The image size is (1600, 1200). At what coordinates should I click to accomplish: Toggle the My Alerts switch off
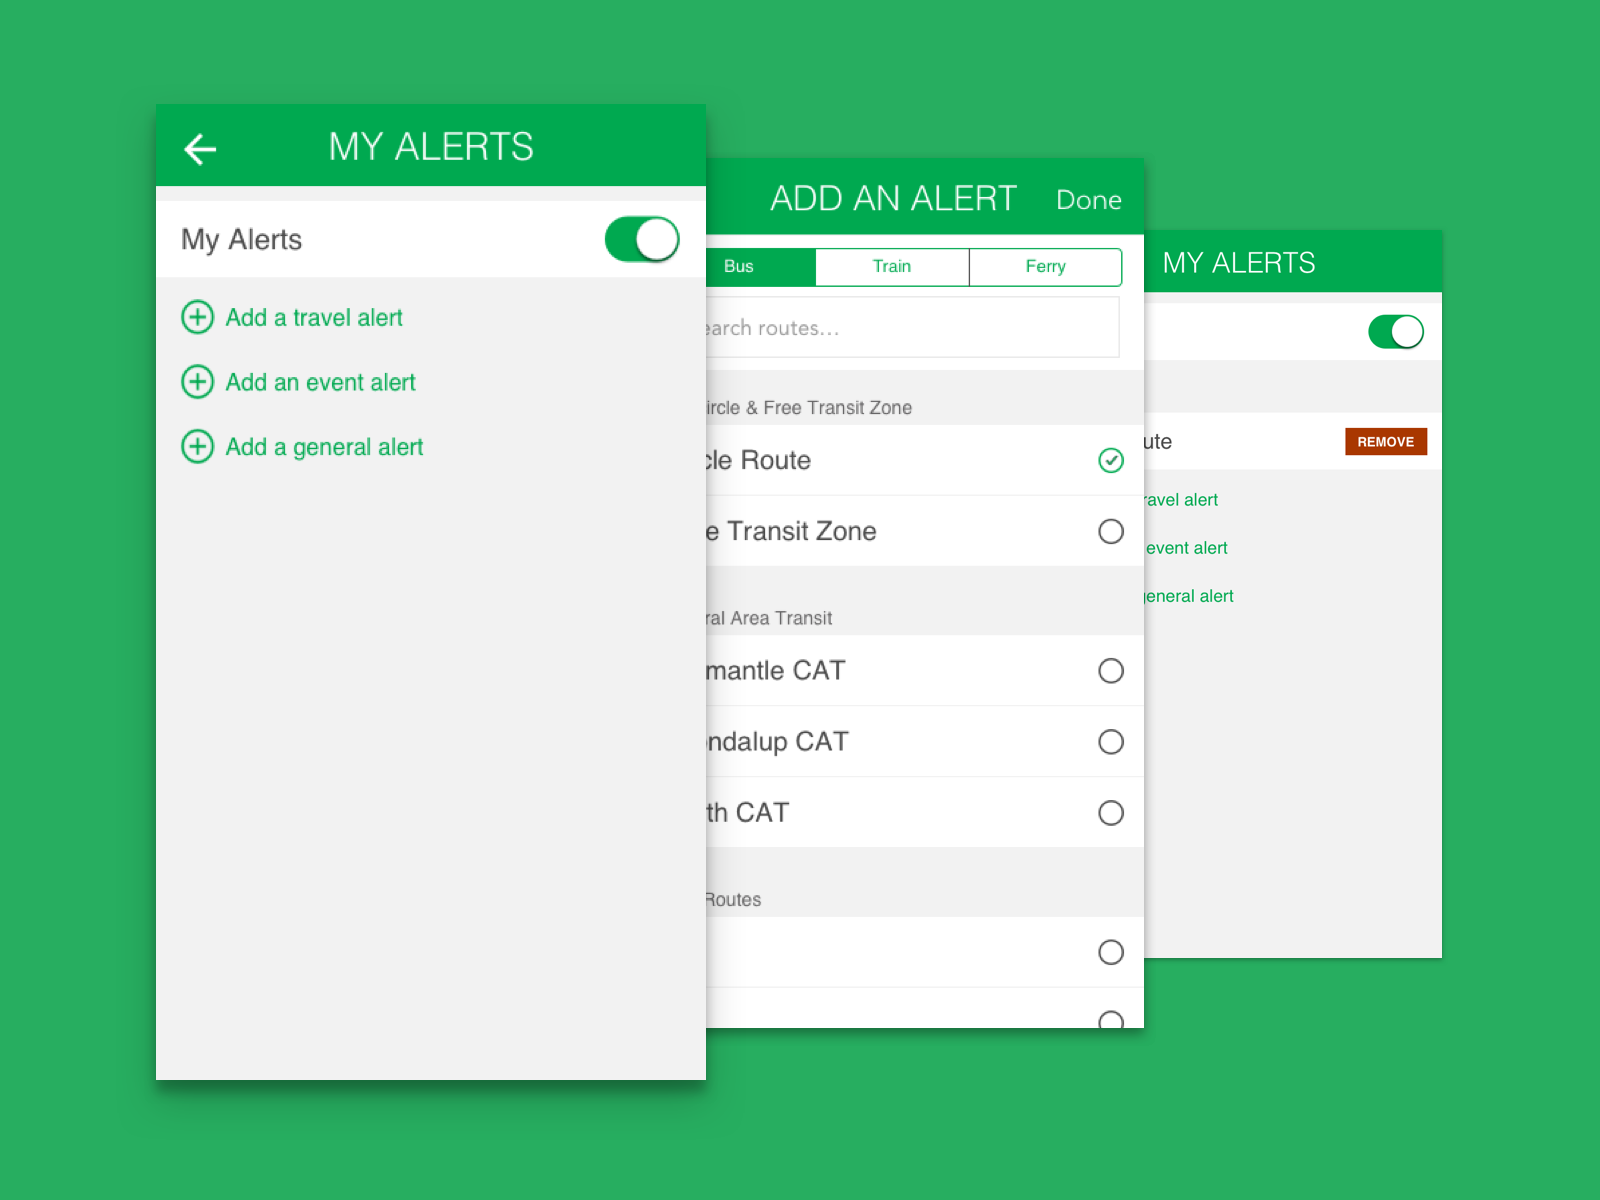click(x=641, y=240)
